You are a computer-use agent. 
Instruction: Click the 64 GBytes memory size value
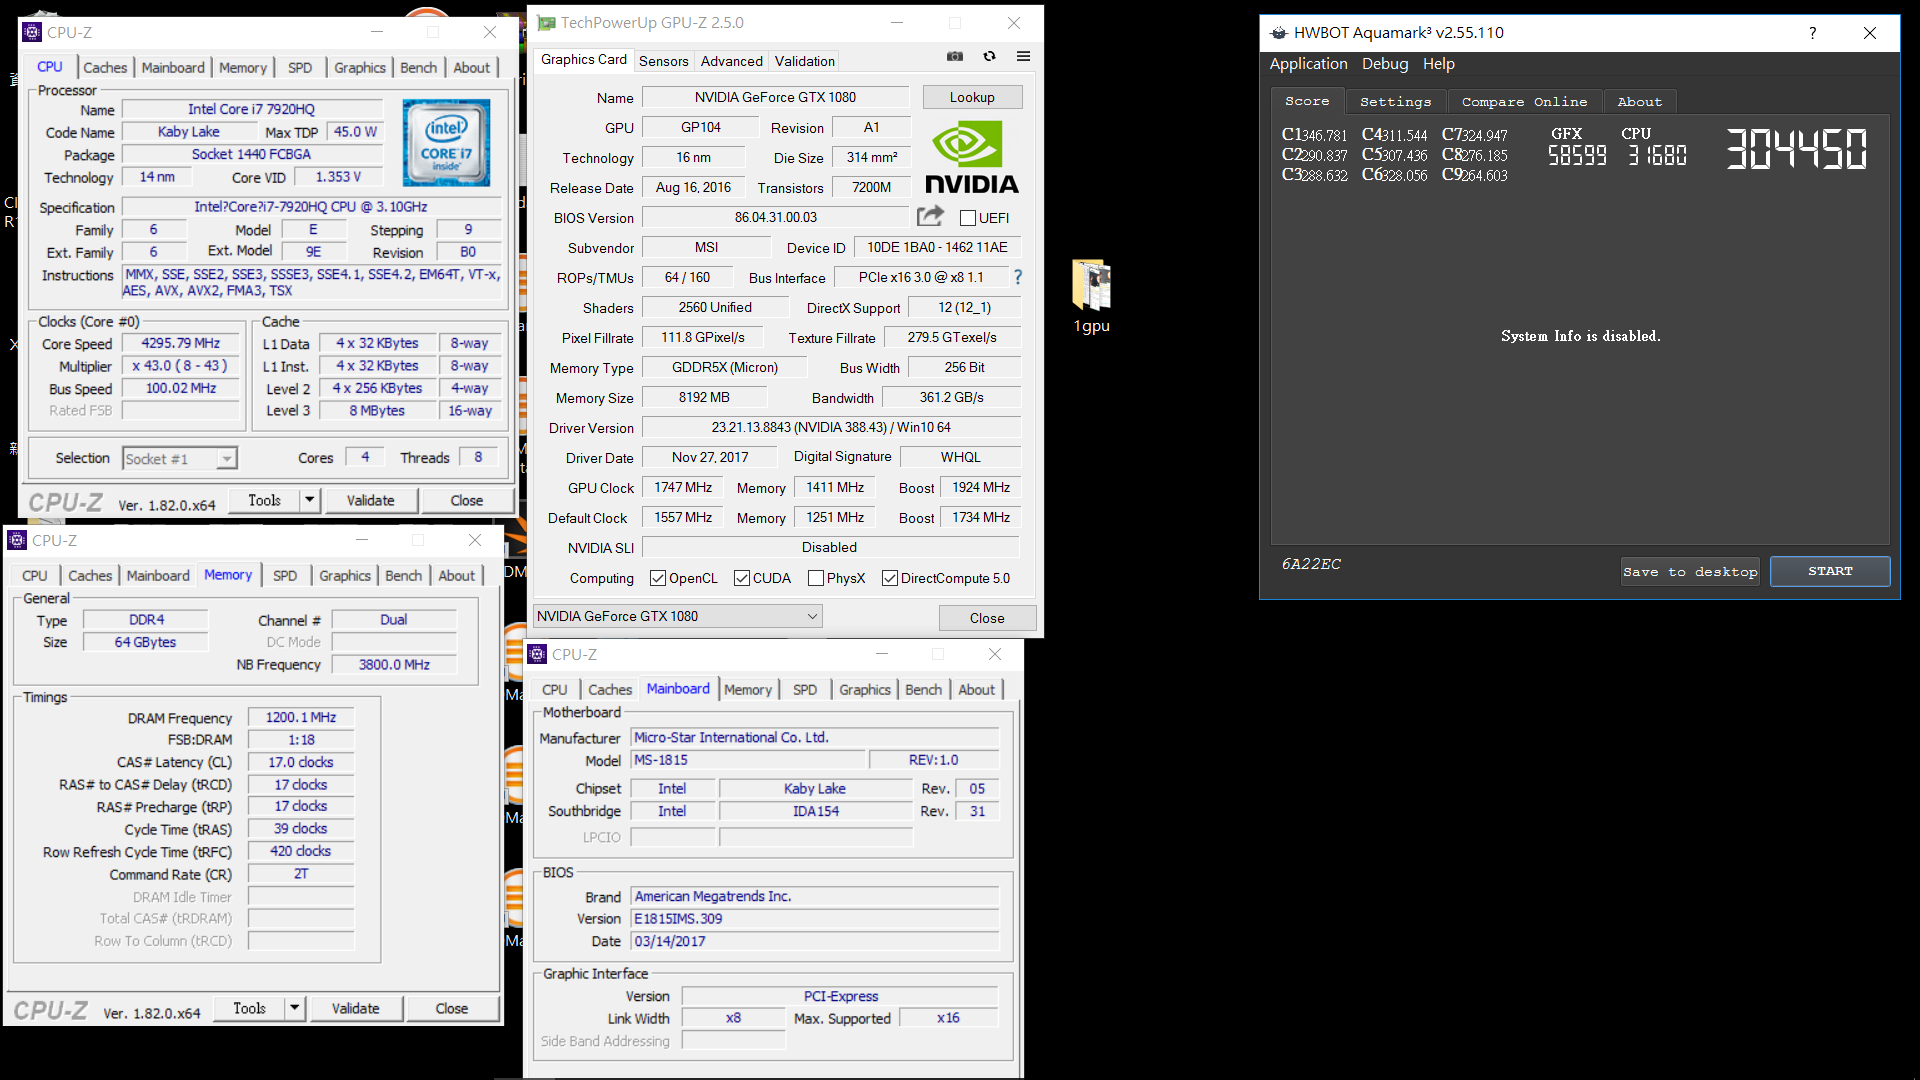pyautogui.click(x=146, y=642)
